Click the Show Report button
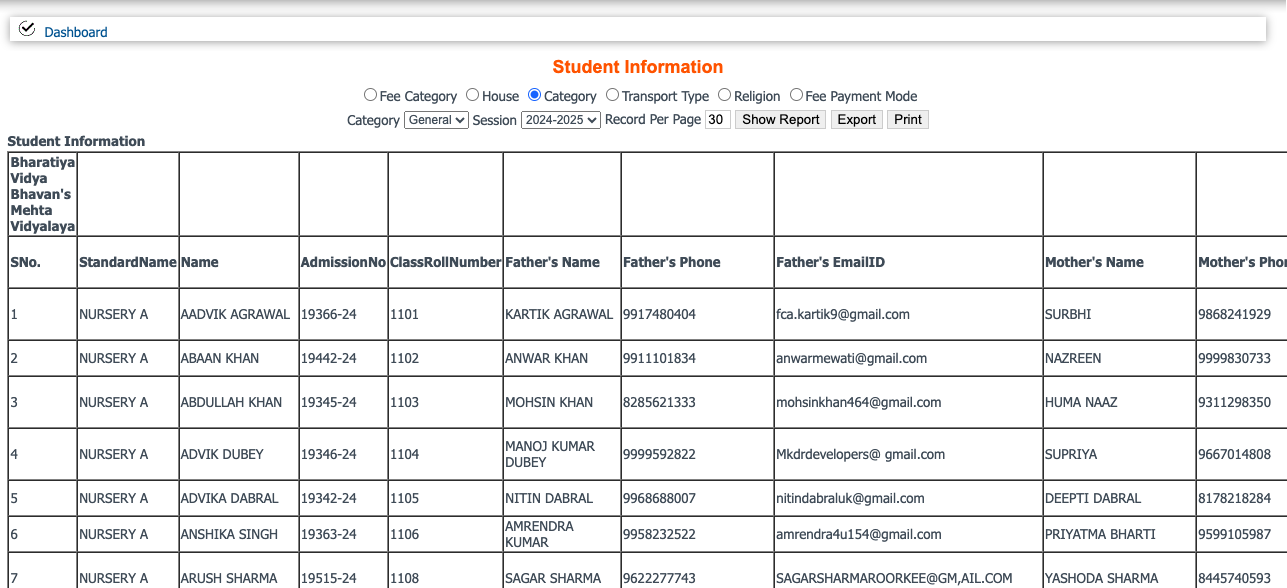Screen dimensions: 1287x588 (x=781, y=120)
